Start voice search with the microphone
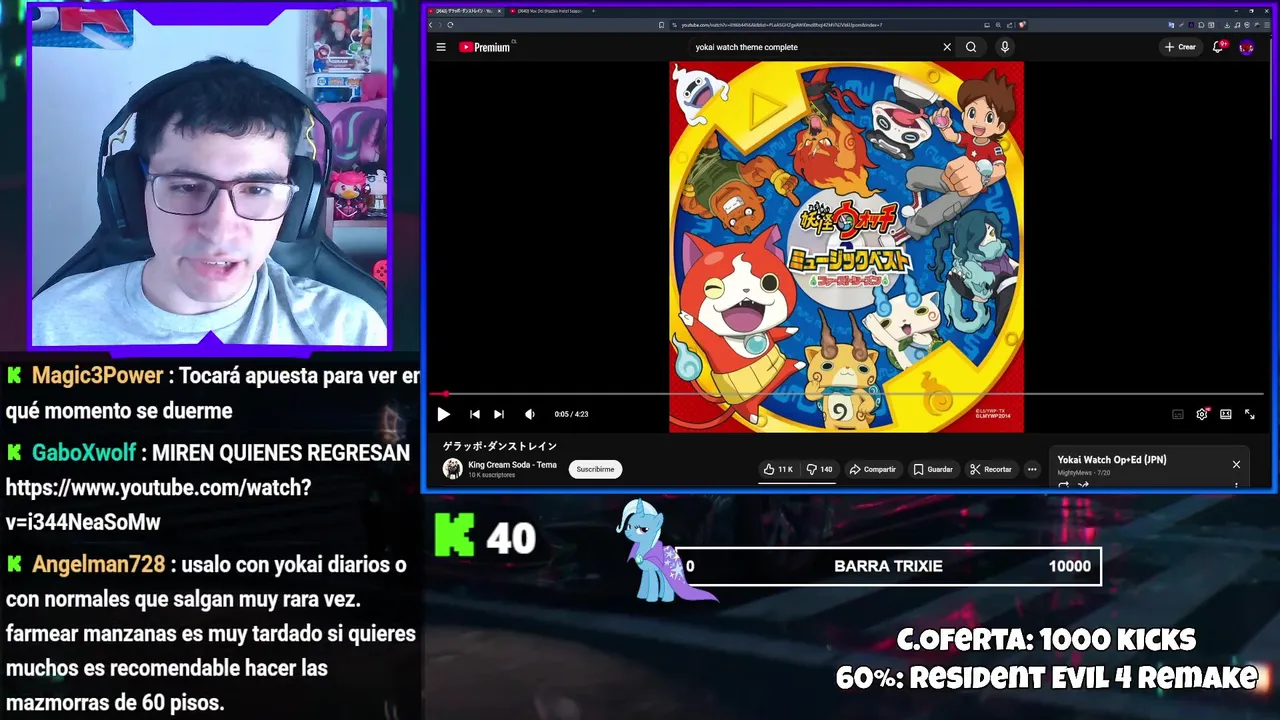The image size is (1280, 720). point(1005,47)
